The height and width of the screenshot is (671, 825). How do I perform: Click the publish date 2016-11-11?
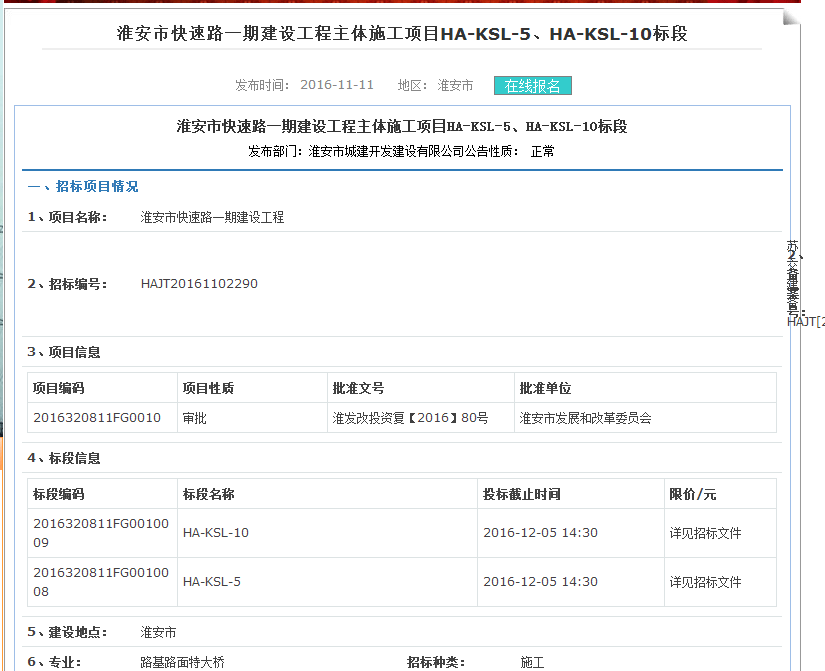(337, 86)
